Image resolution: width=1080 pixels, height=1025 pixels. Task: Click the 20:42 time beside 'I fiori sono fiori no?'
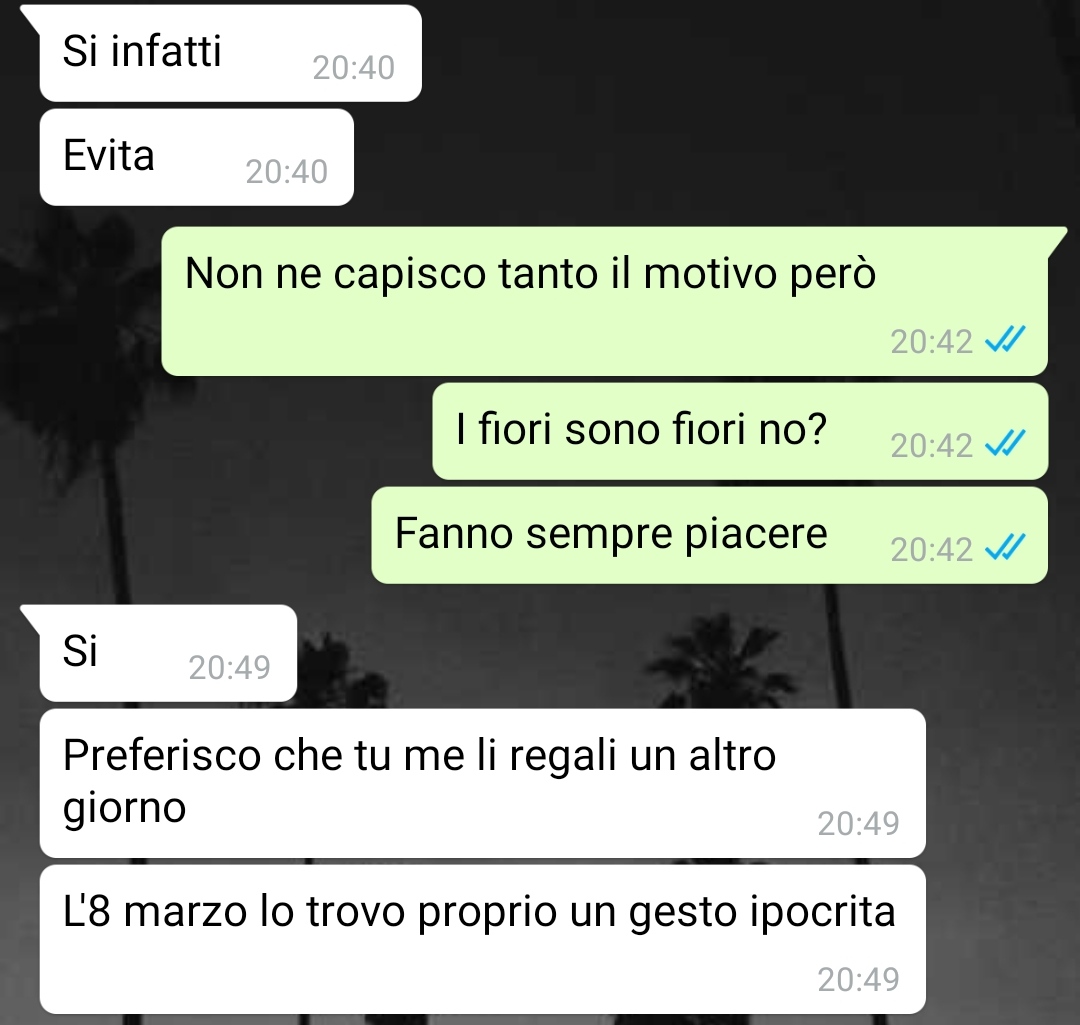tap(931, 446)
